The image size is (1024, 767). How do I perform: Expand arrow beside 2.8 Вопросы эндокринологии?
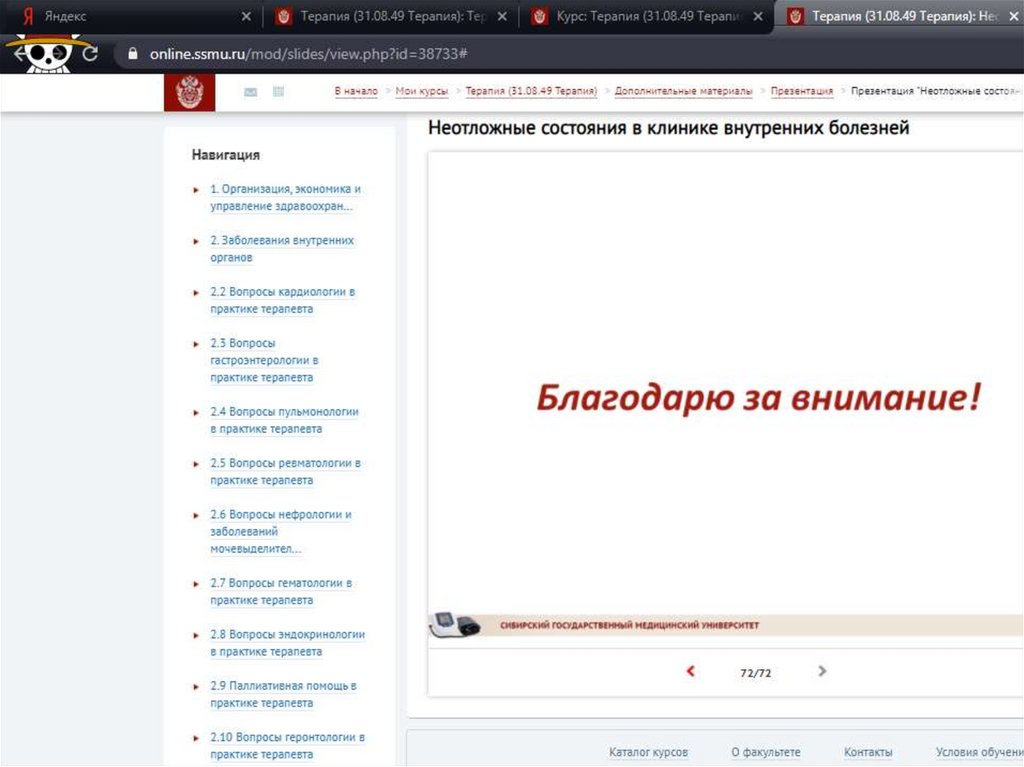pos(196,636)
